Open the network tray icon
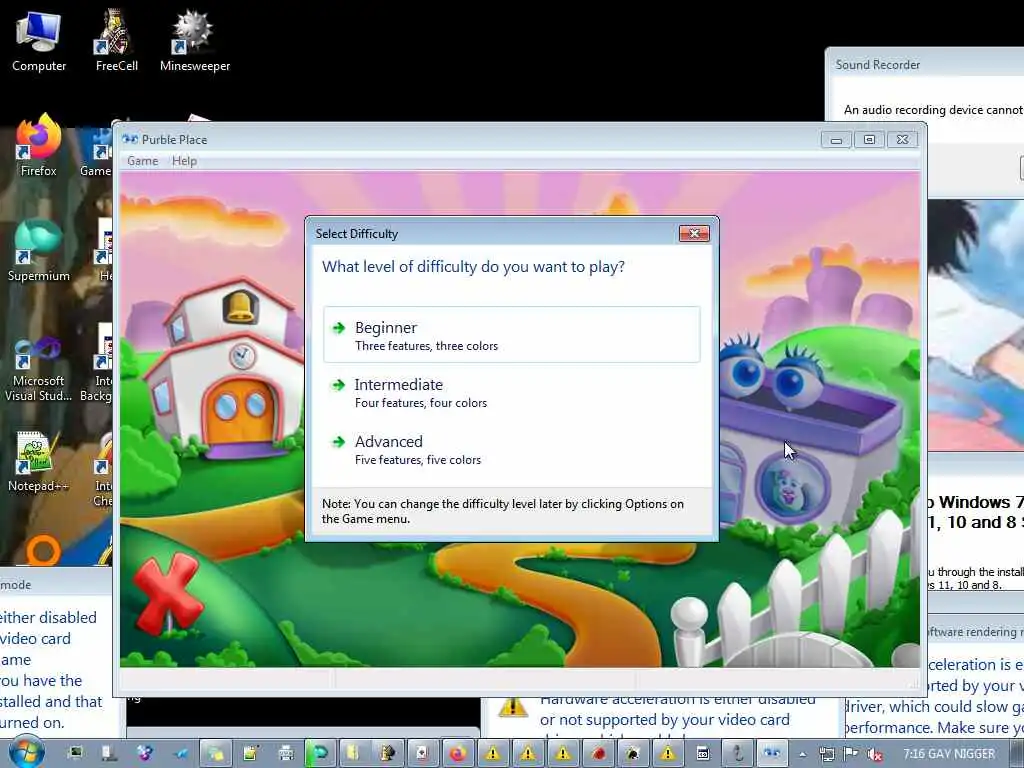Screen dimensions: 1024x768 pyautogui.click(x=826, y=754)
